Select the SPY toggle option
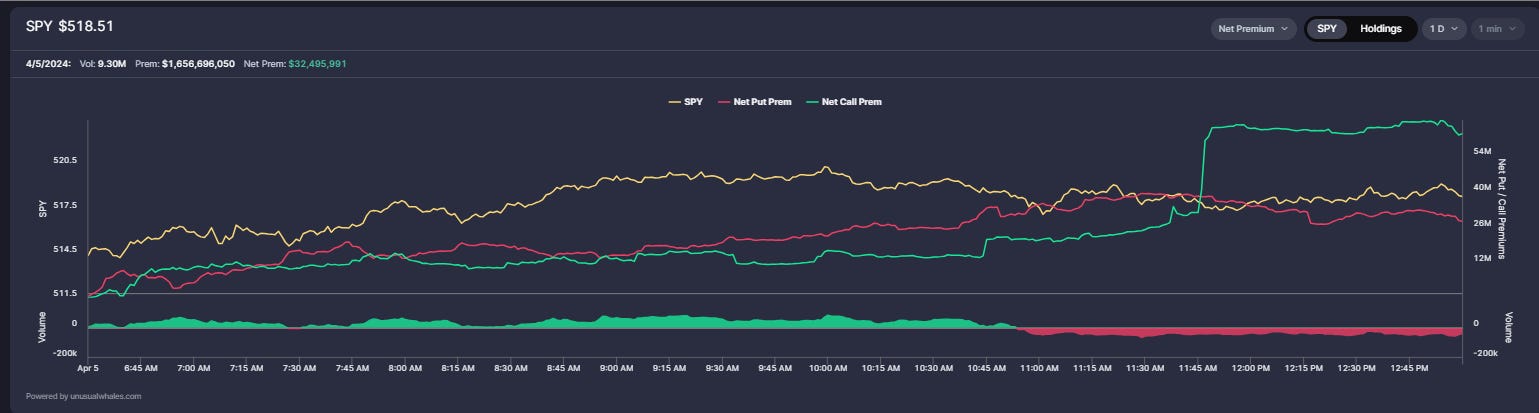 pyautogui.click(x=1326, y=28)
